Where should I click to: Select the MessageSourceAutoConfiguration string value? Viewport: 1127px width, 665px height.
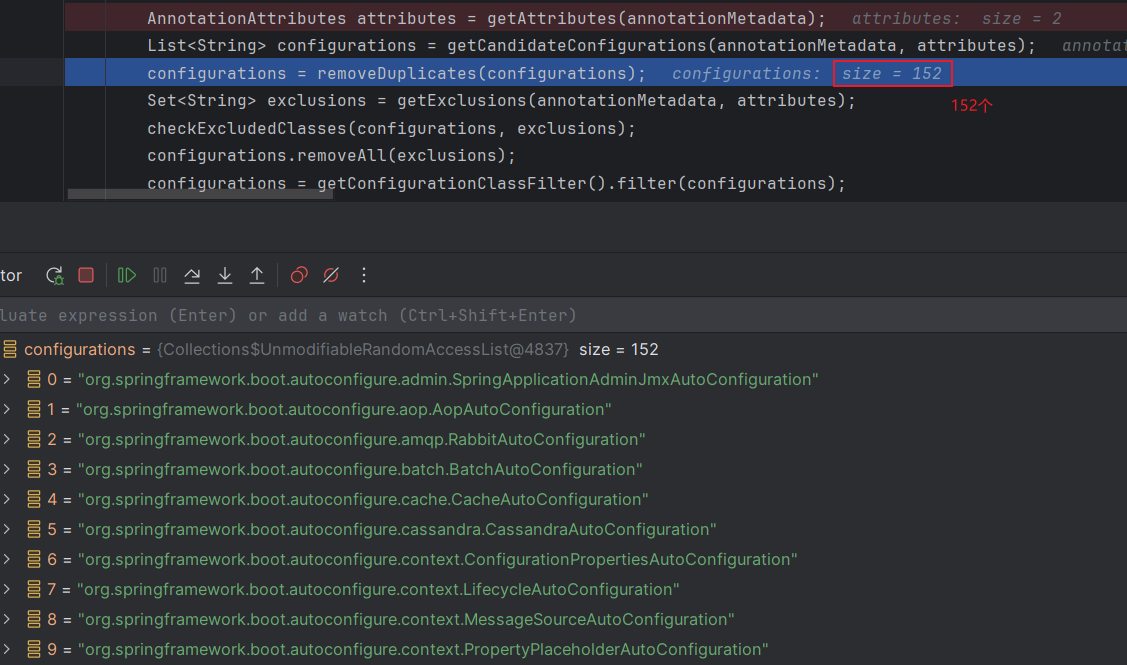[406, 619]
